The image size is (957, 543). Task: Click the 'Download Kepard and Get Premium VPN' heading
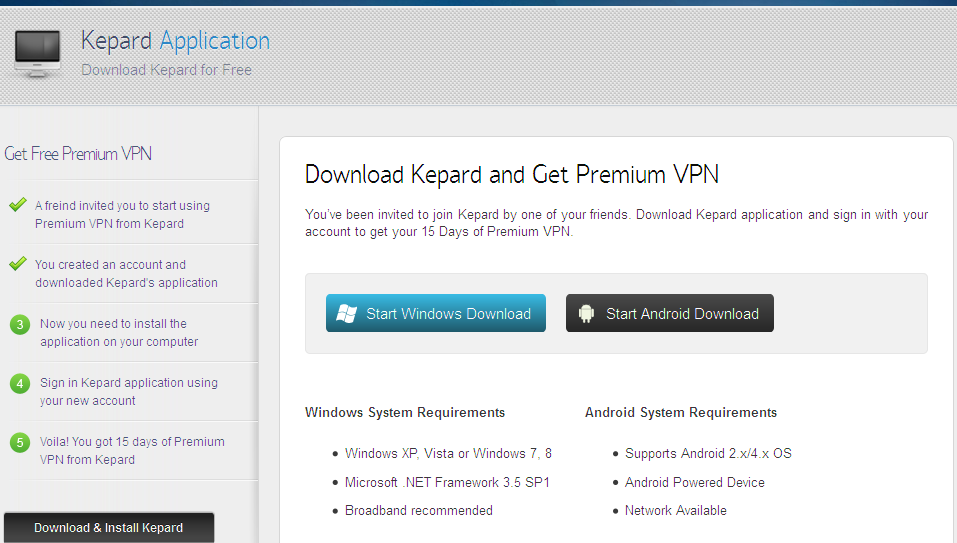coord(511,174)
